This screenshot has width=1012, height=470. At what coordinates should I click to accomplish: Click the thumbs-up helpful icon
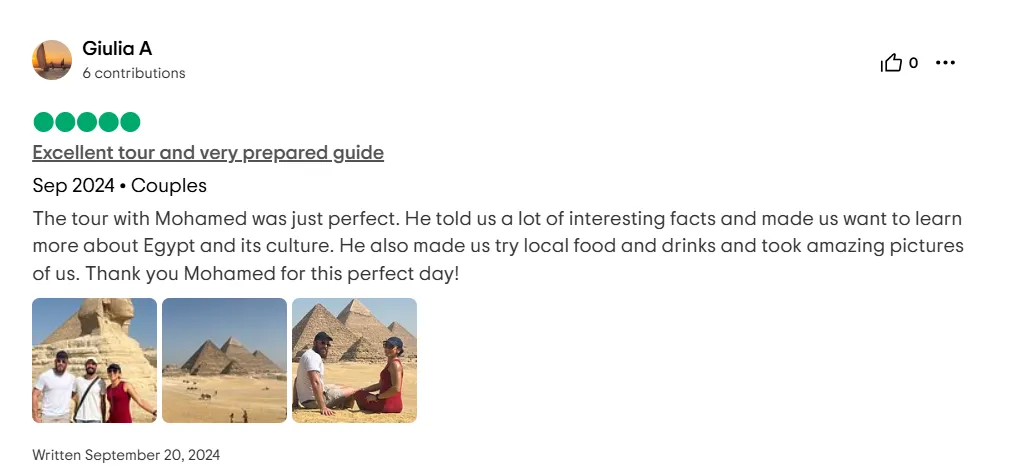pyautogui.click(x=891, y=63)
